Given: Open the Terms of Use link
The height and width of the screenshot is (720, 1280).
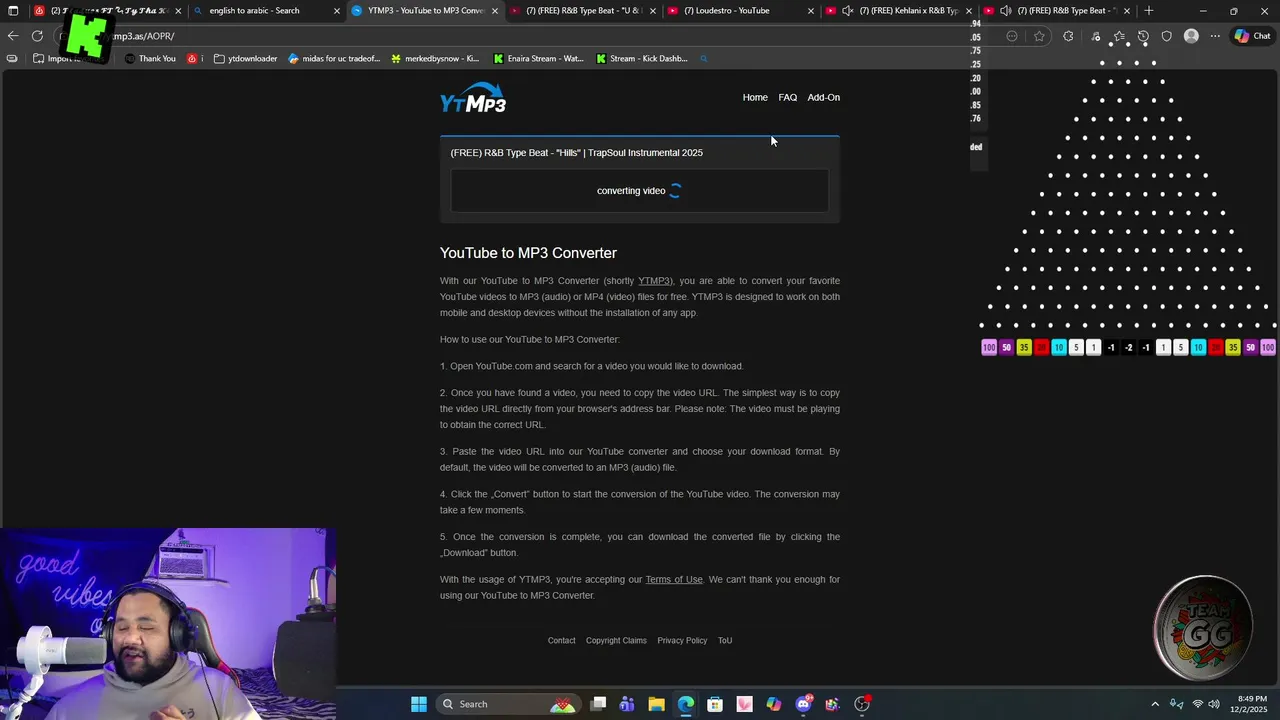Looking at the screenshot, I should tap(674, 579).
